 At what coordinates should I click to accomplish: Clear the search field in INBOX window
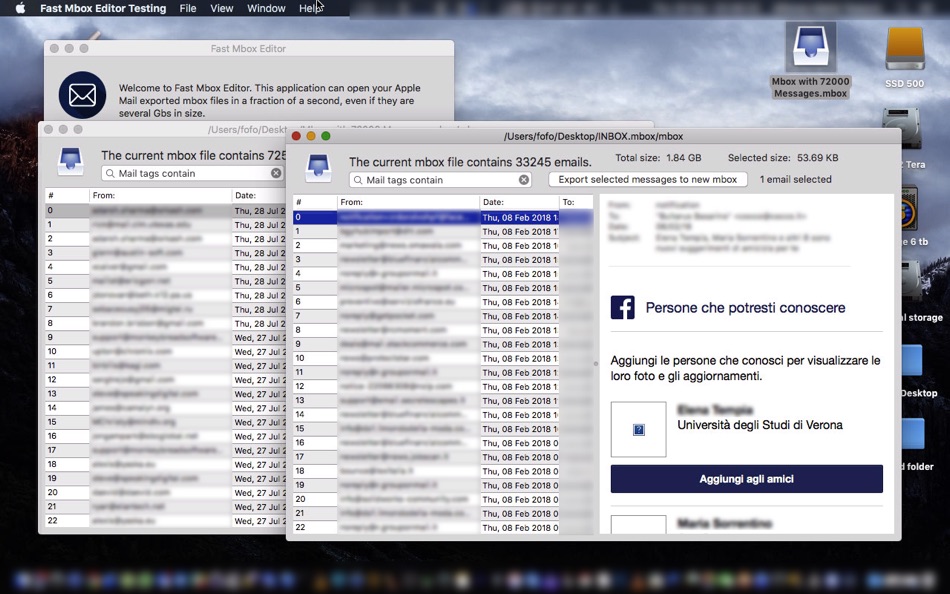coord(523,180)
